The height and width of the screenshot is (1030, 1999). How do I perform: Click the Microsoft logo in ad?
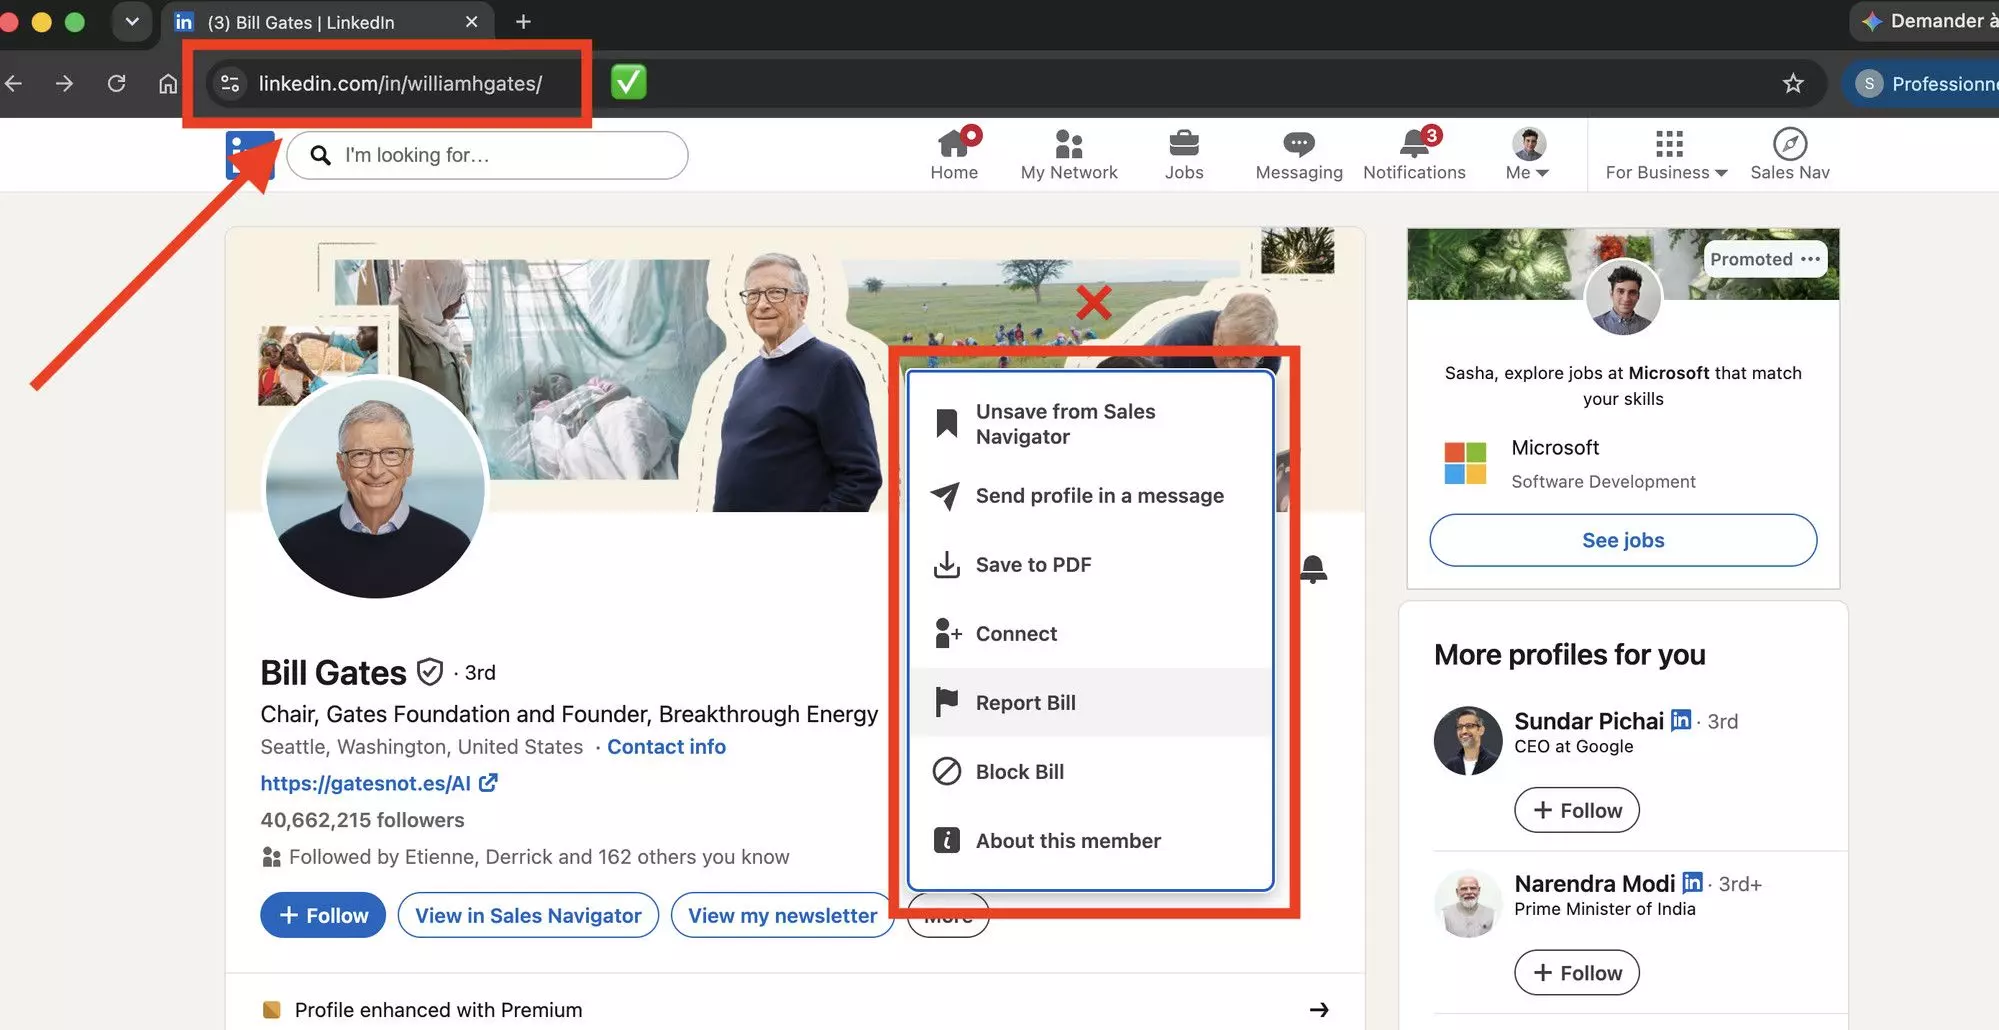(1465, 464)
